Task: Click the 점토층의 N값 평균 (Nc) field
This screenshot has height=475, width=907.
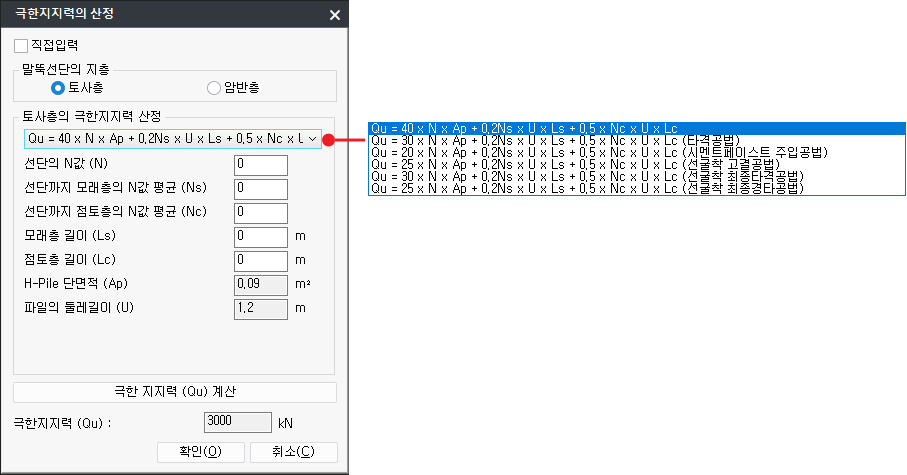Action: (261, 212)
